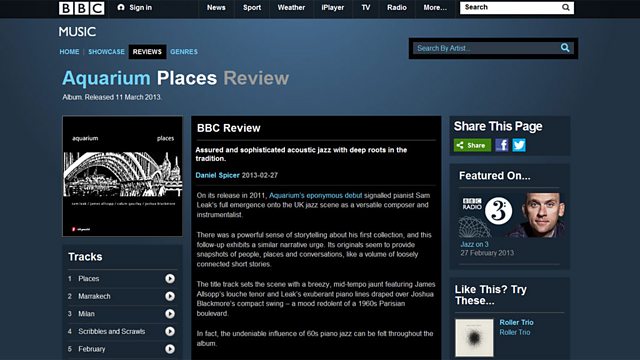
Task: Select the February track name
Action: tap(91, 349)
